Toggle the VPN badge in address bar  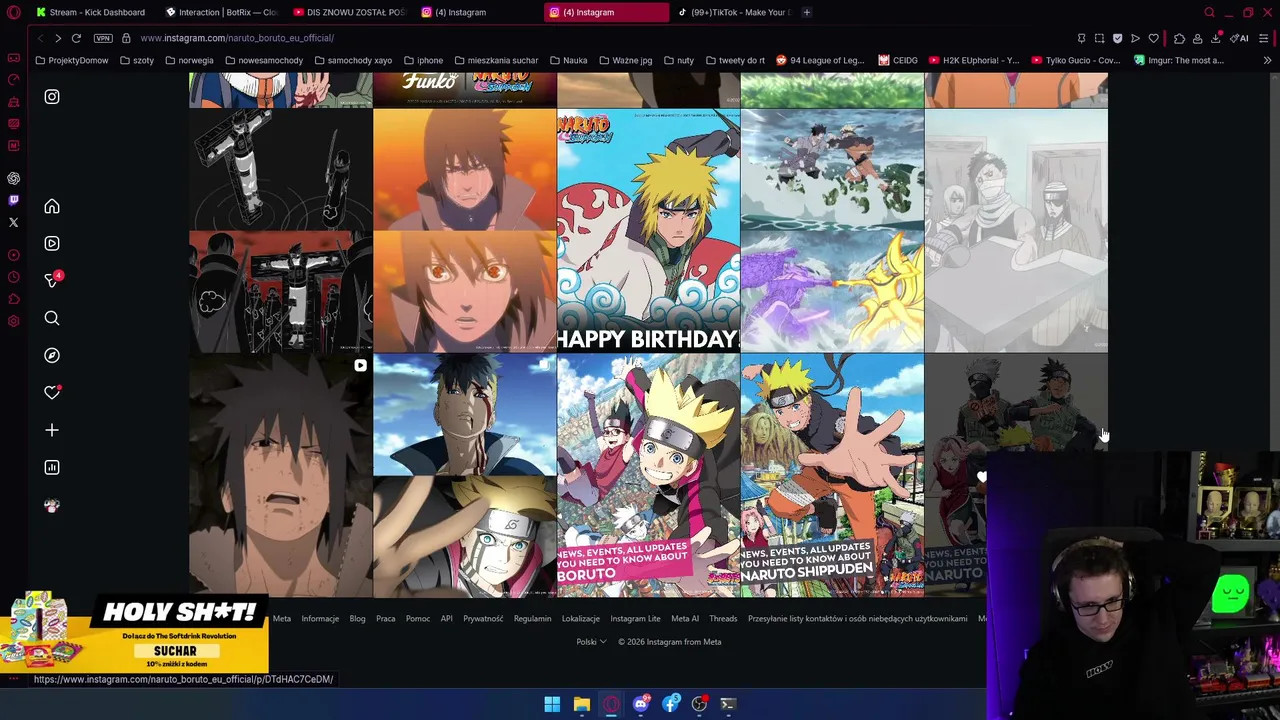[103, 38]
